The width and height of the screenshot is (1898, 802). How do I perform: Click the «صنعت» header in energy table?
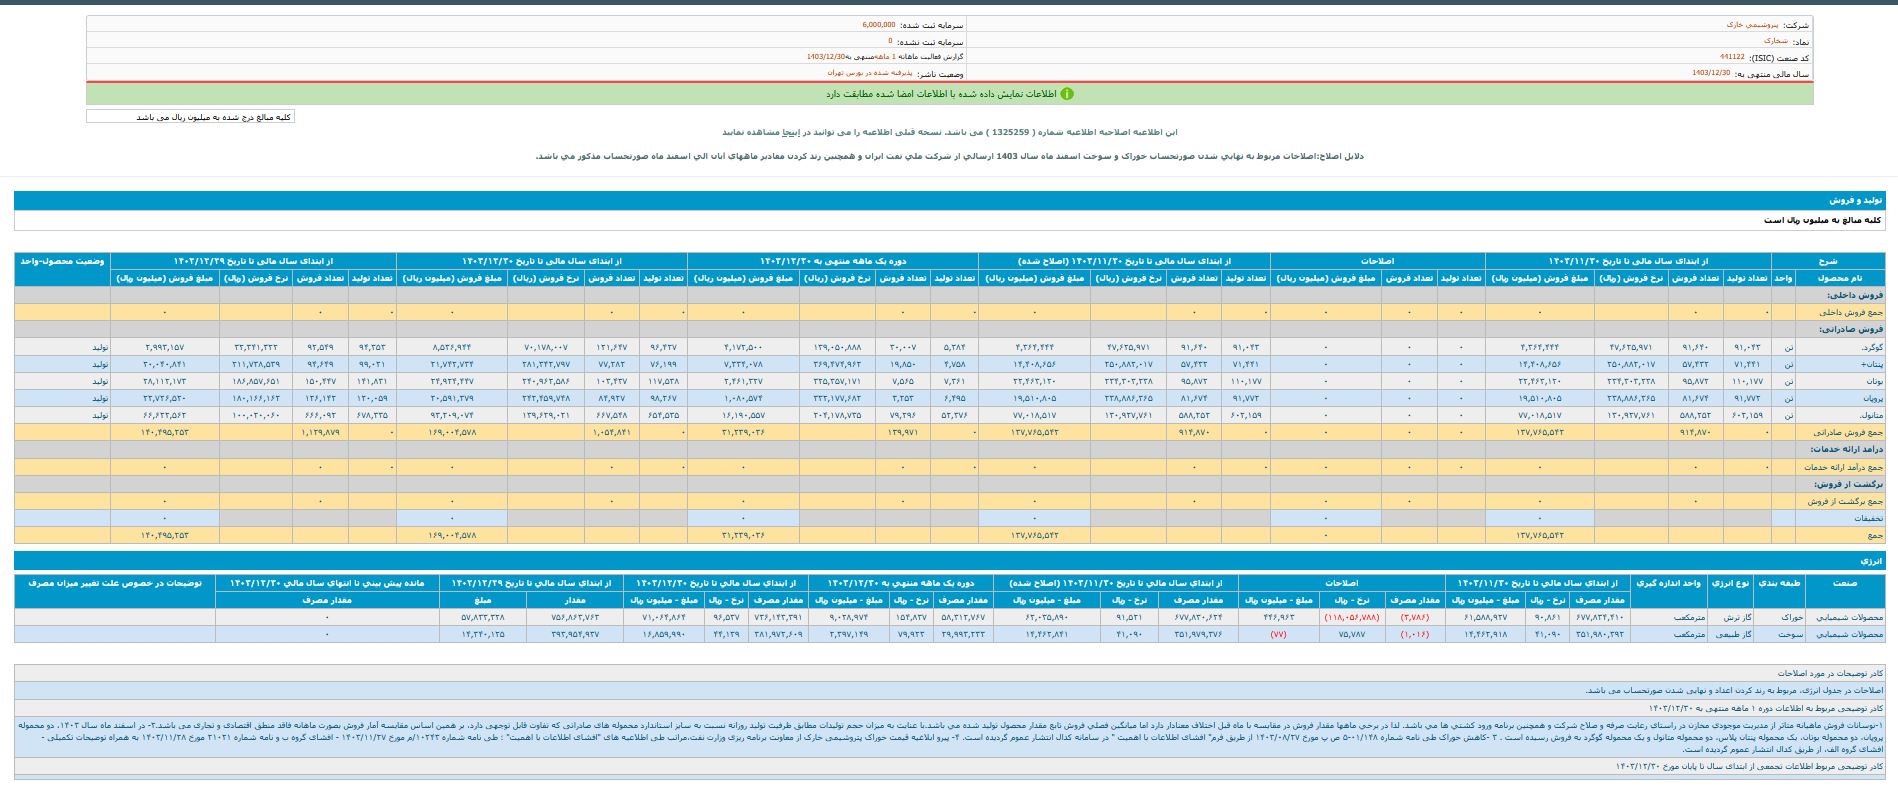[1844, 582]
